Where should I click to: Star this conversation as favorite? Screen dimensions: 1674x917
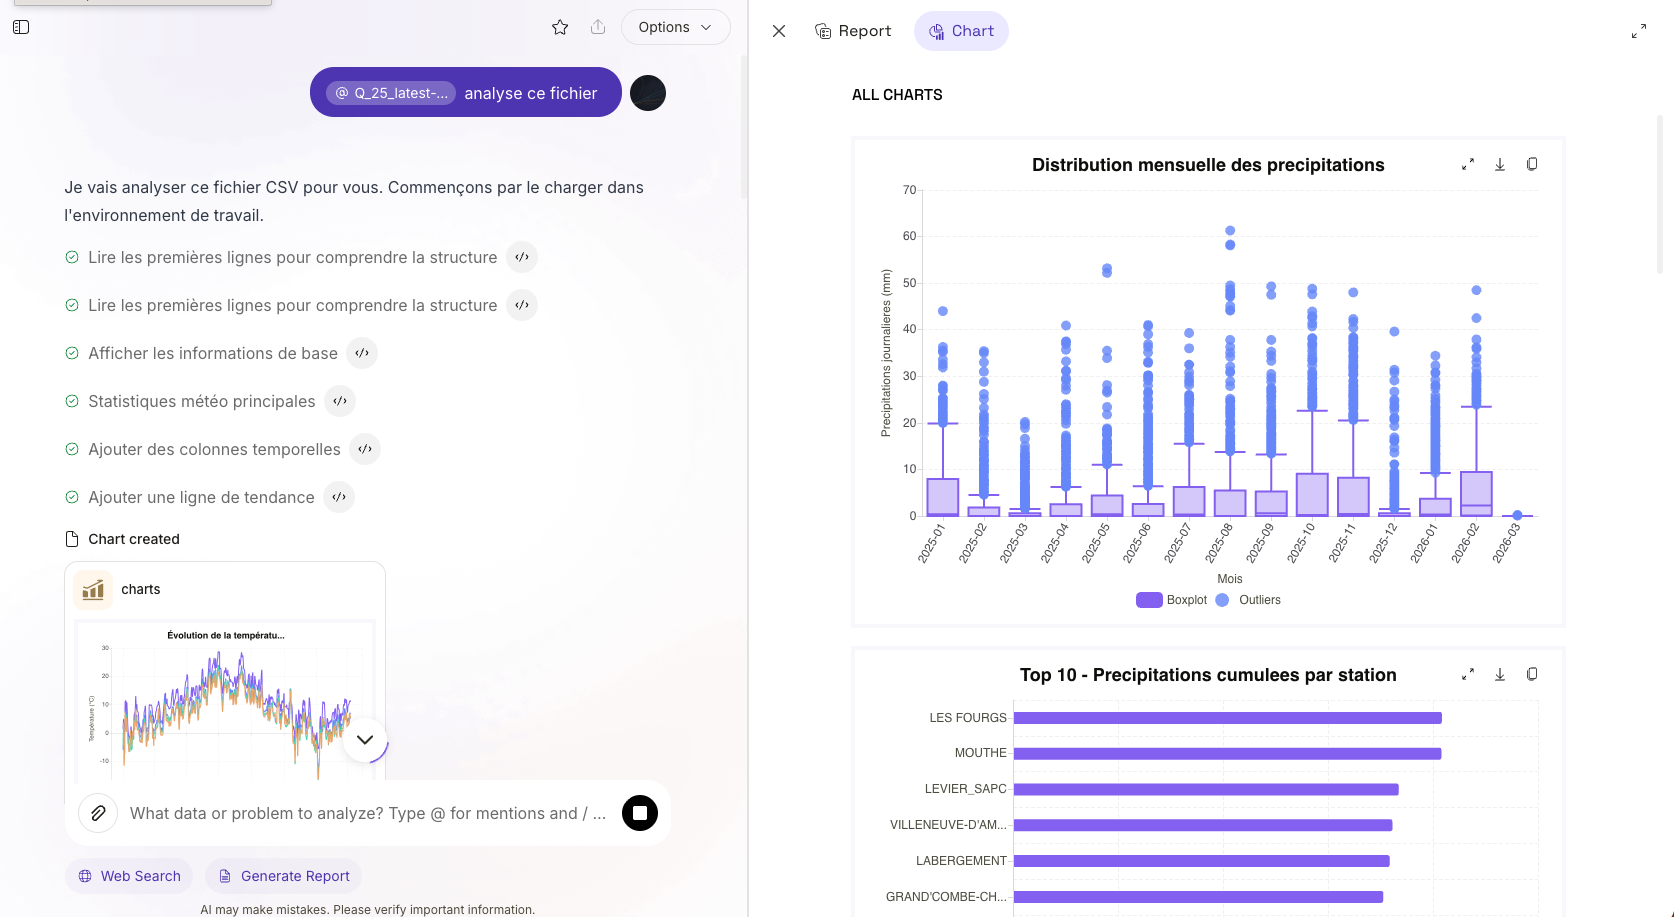560,27
